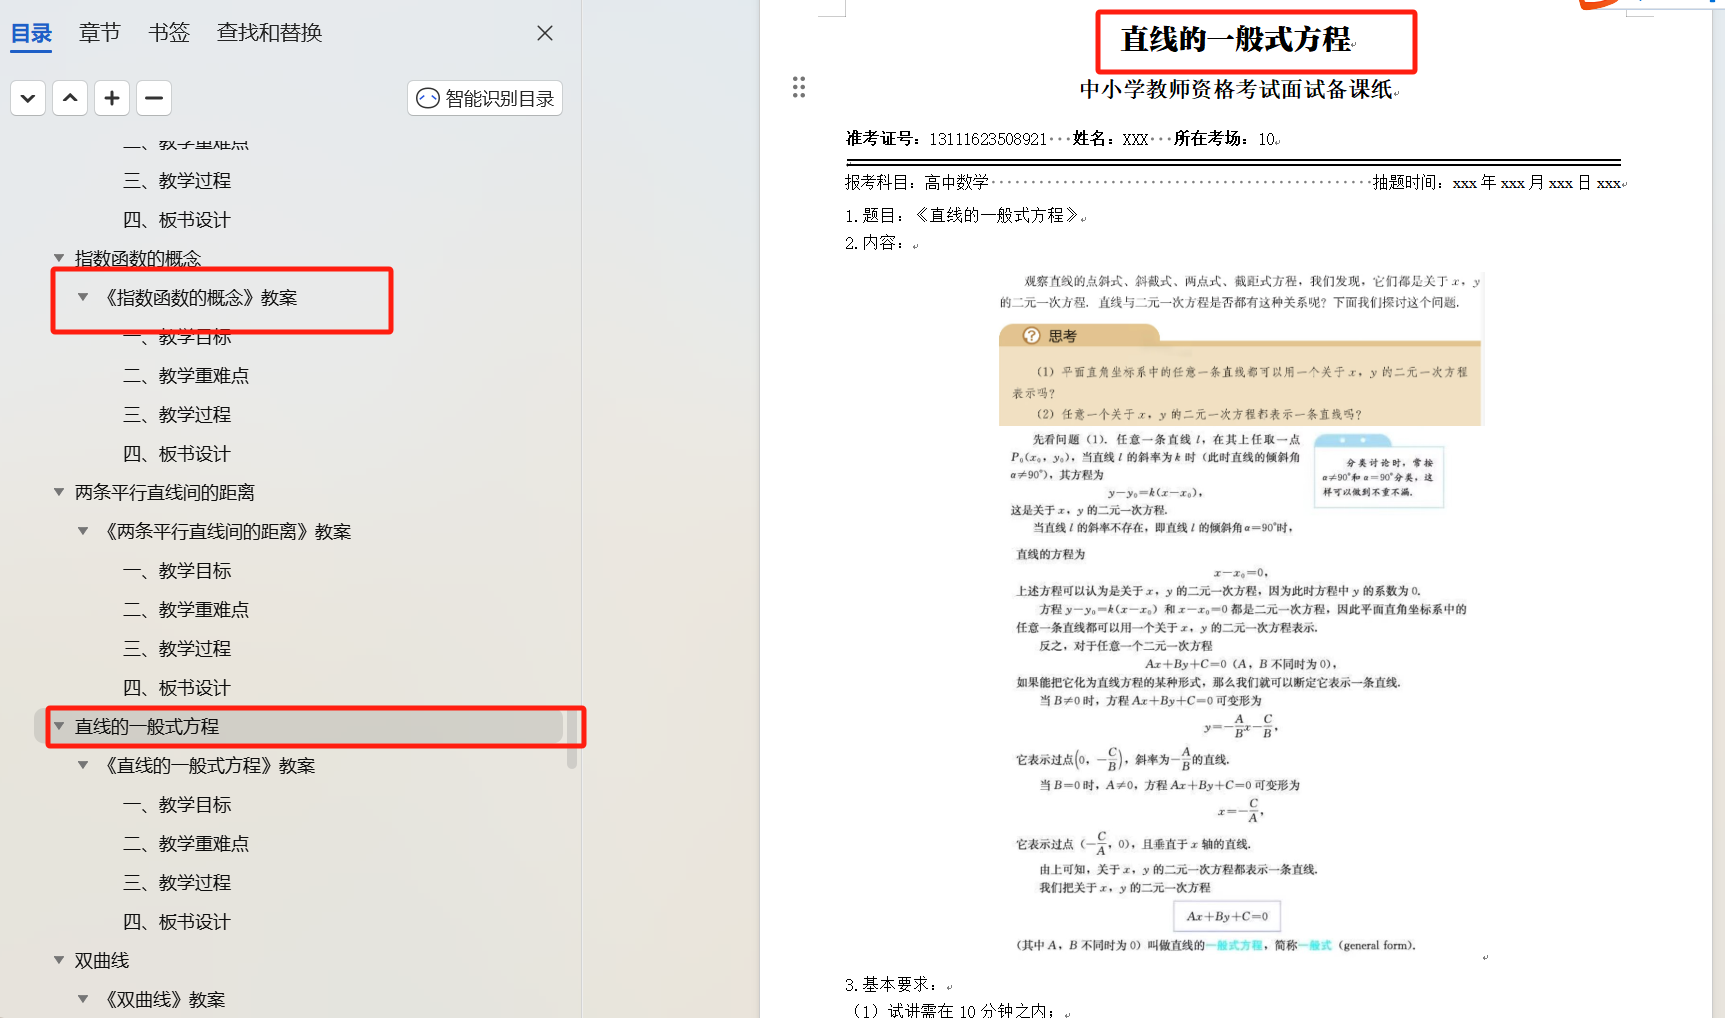Viewport: 1725px width, 1018px height.
Task: Close the navigation pane with X
Action: (x=545, y=33)
